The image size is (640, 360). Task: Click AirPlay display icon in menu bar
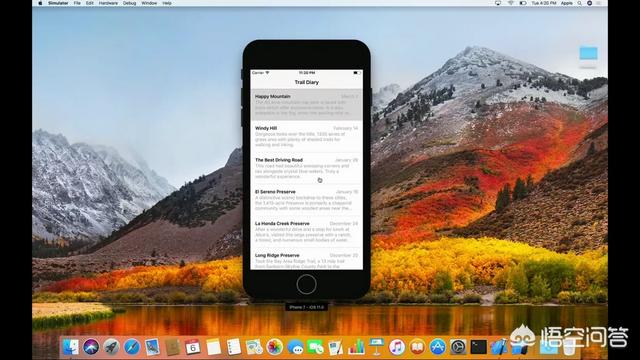click(498, 3)
